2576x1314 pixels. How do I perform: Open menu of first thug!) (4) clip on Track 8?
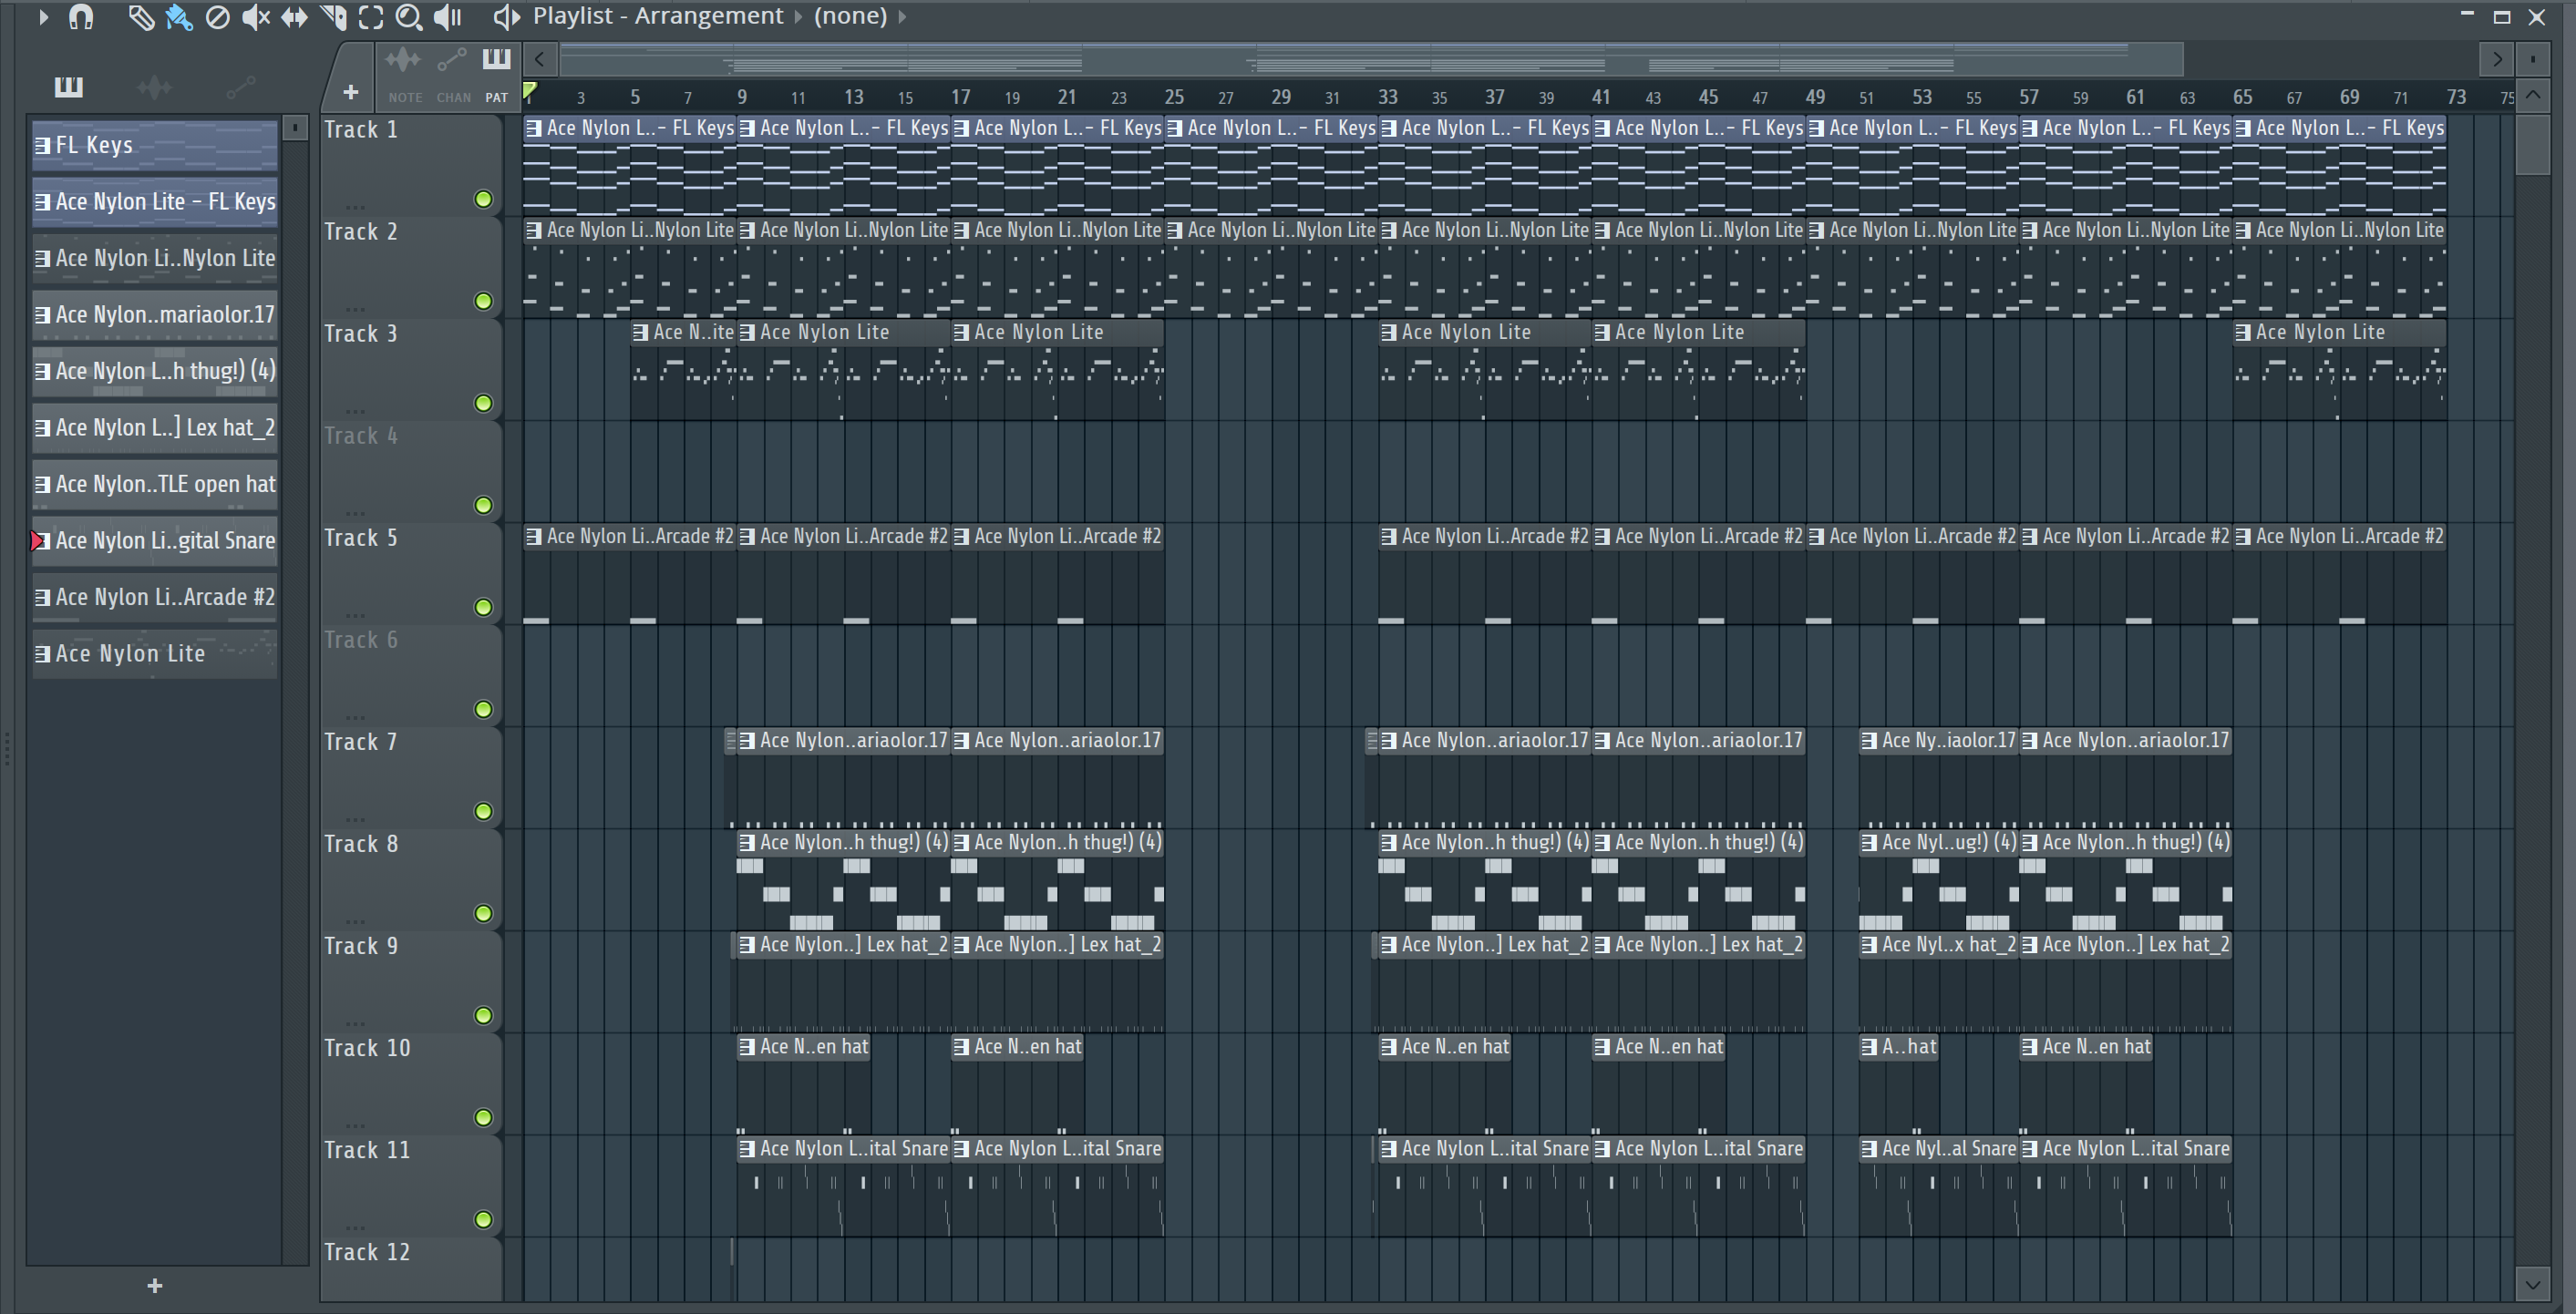point(747,843)
